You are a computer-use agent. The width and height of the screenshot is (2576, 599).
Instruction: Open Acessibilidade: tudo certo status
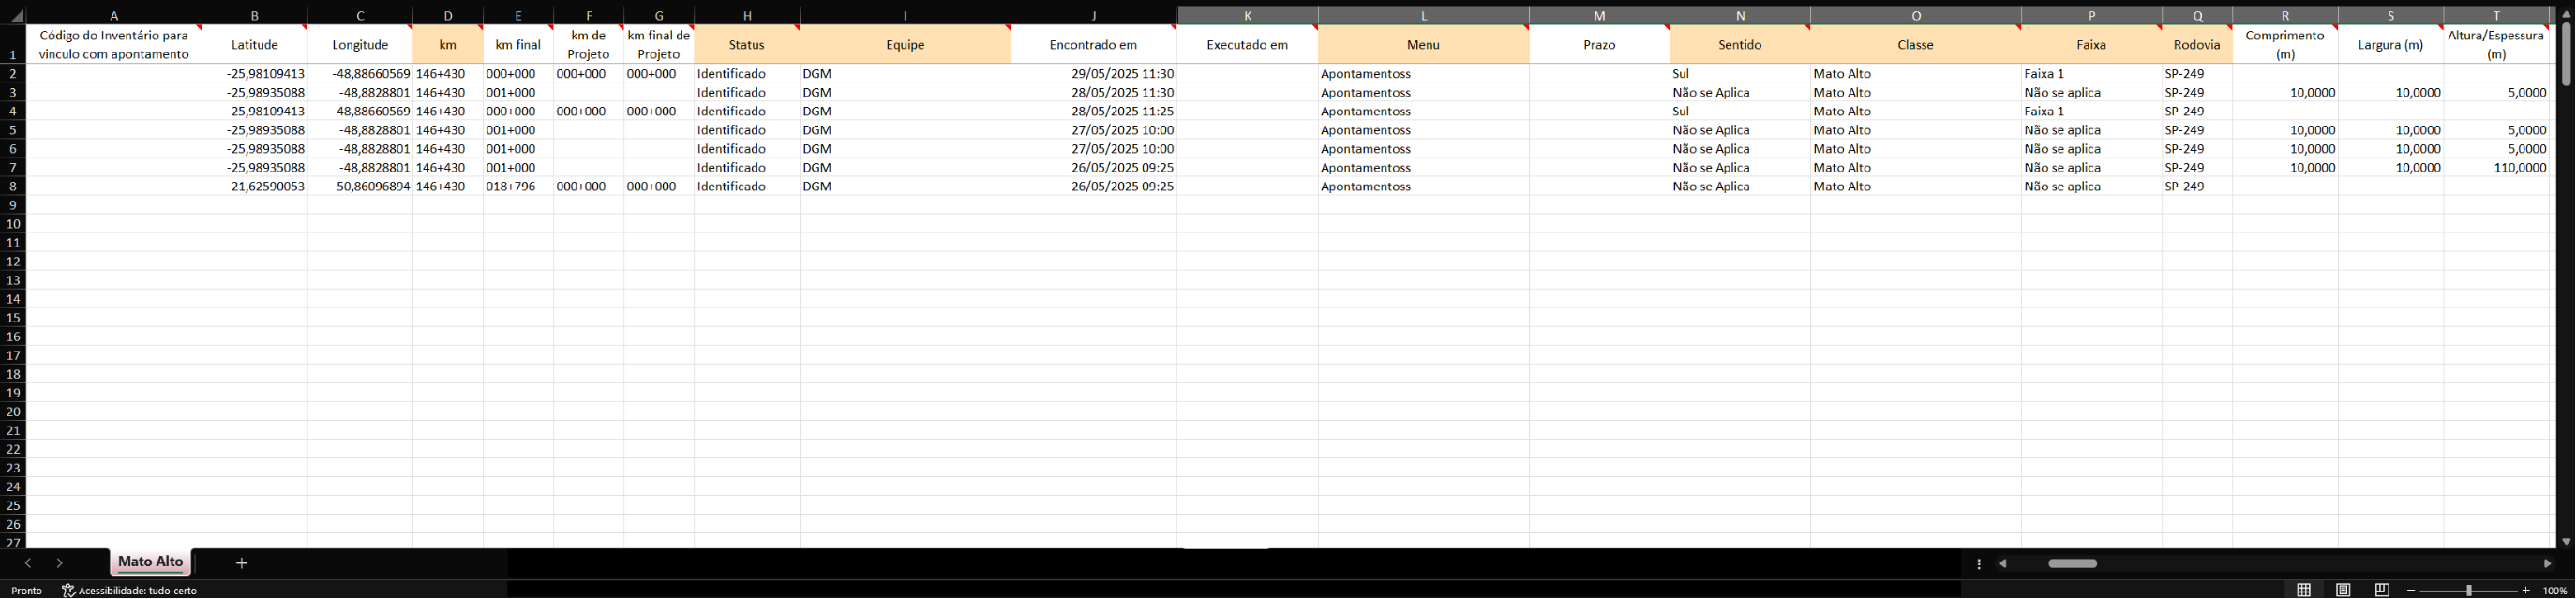coord(130,590)
